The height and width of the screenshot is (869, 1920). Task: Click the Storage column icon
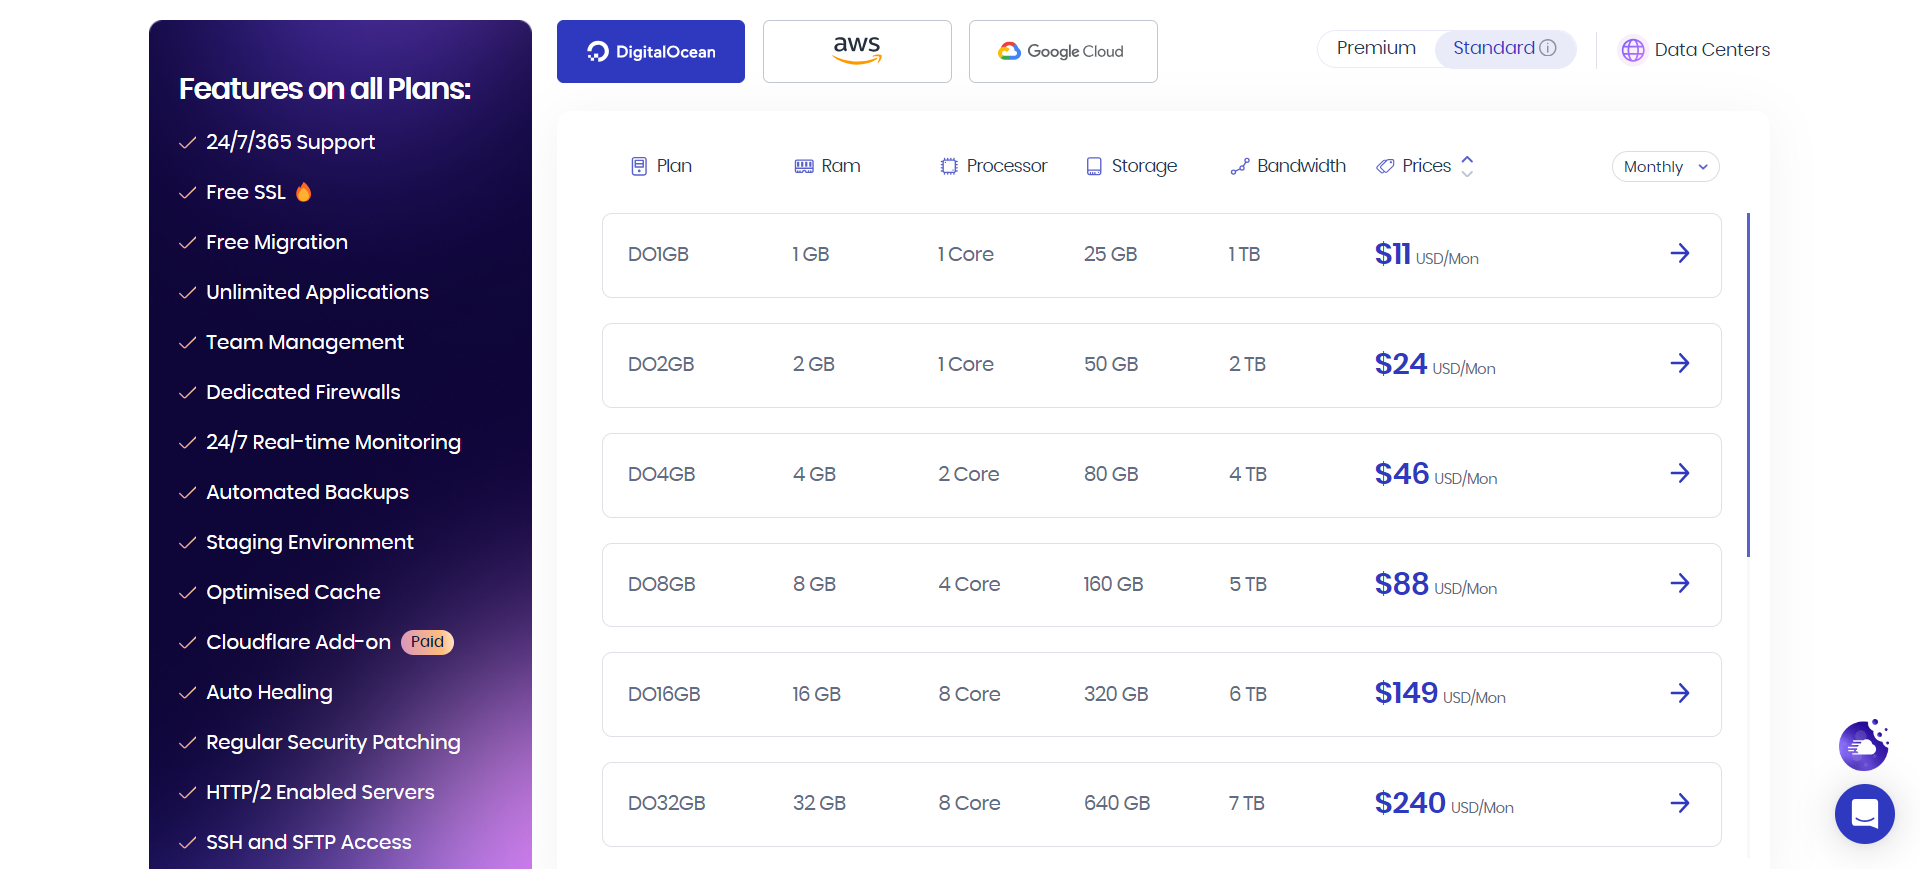click(x=1094, y=166)
